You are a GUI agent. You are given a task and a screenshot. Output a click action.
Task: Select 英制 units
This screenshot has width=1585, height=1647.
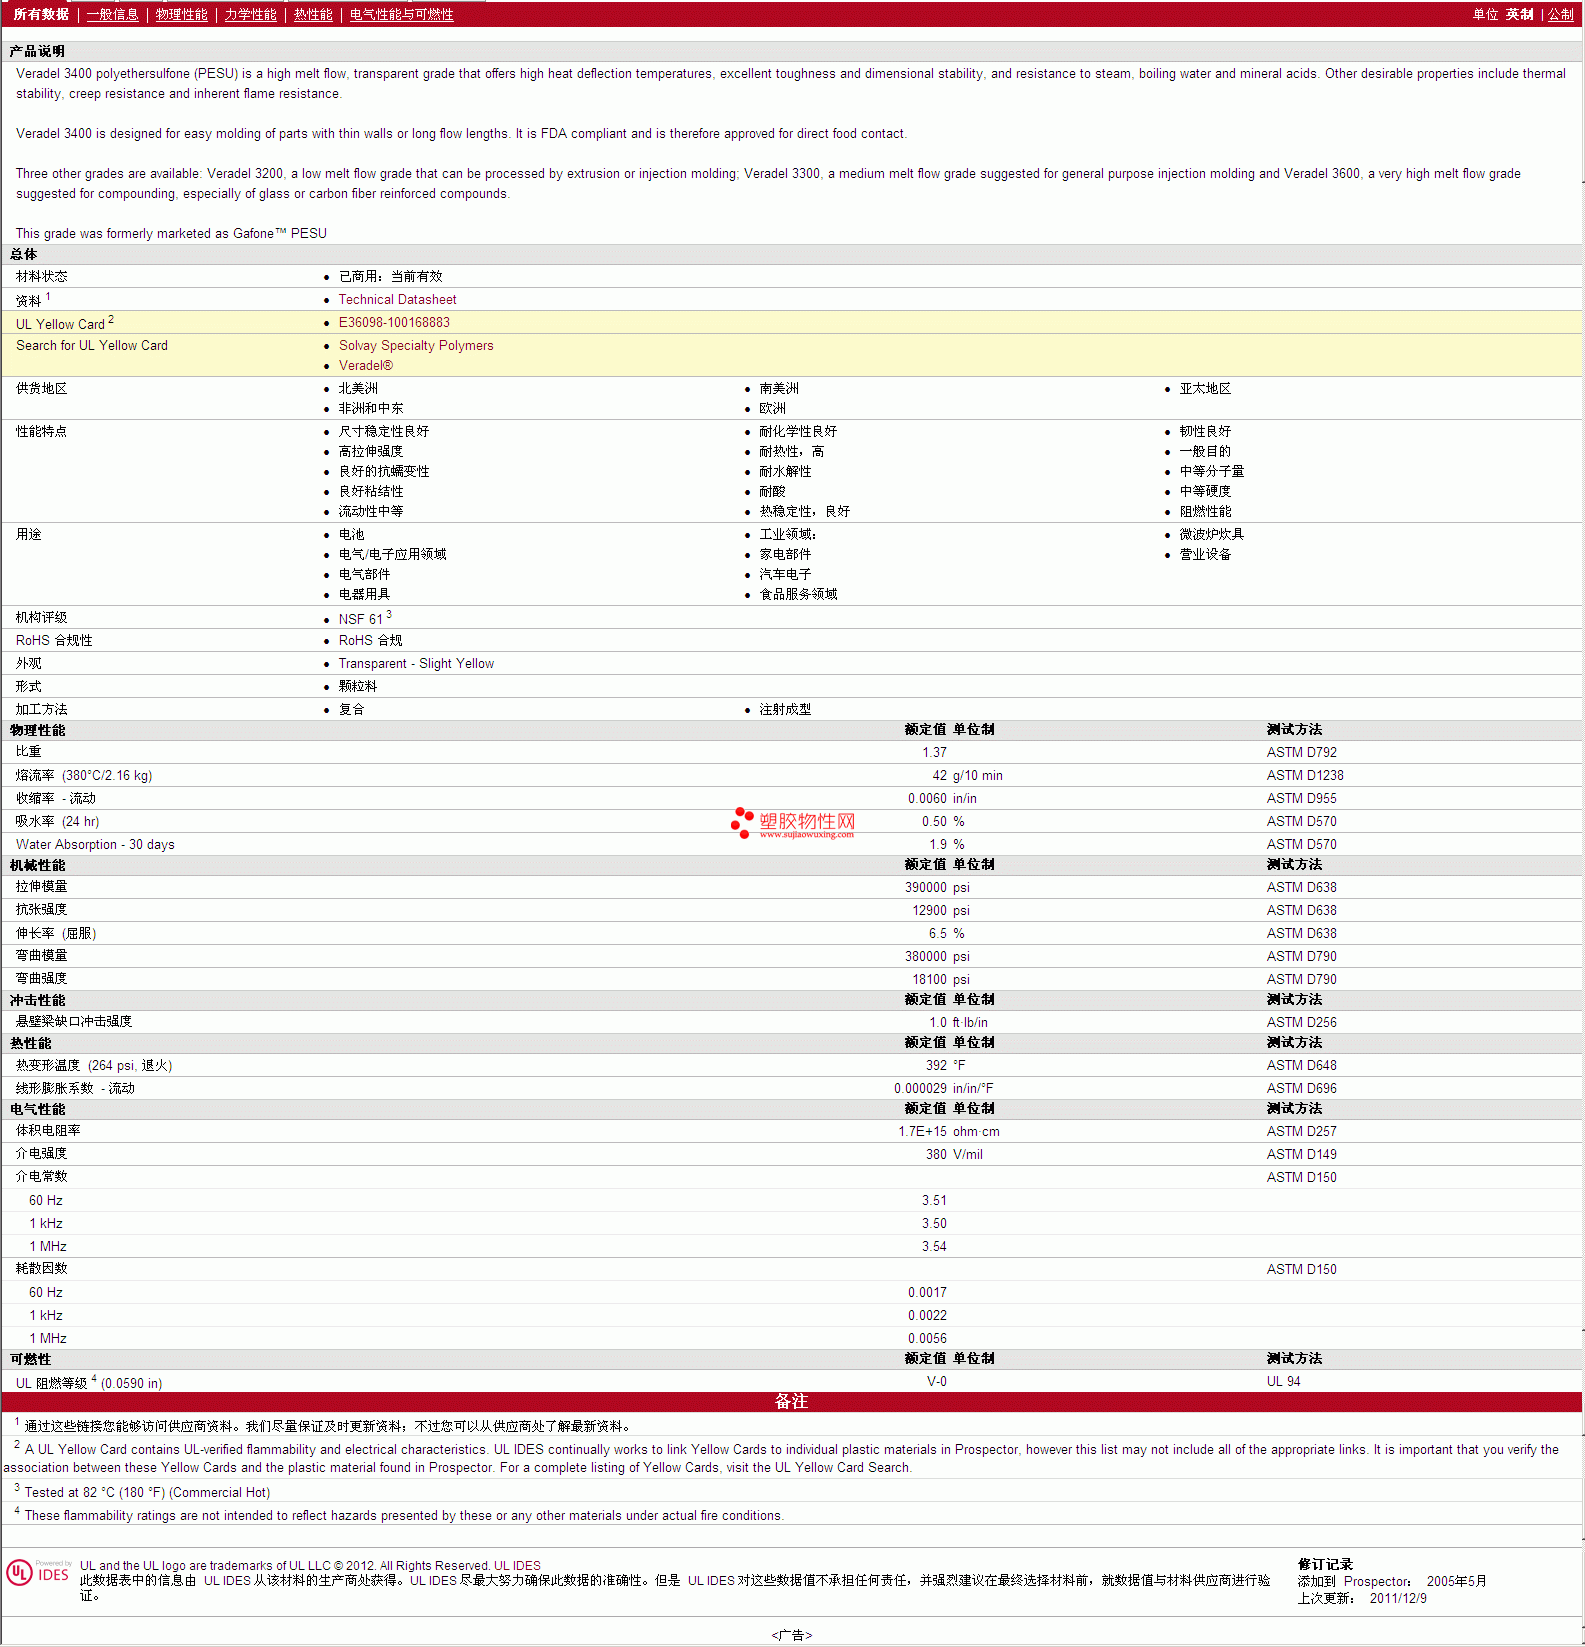tap(1520, 14)
